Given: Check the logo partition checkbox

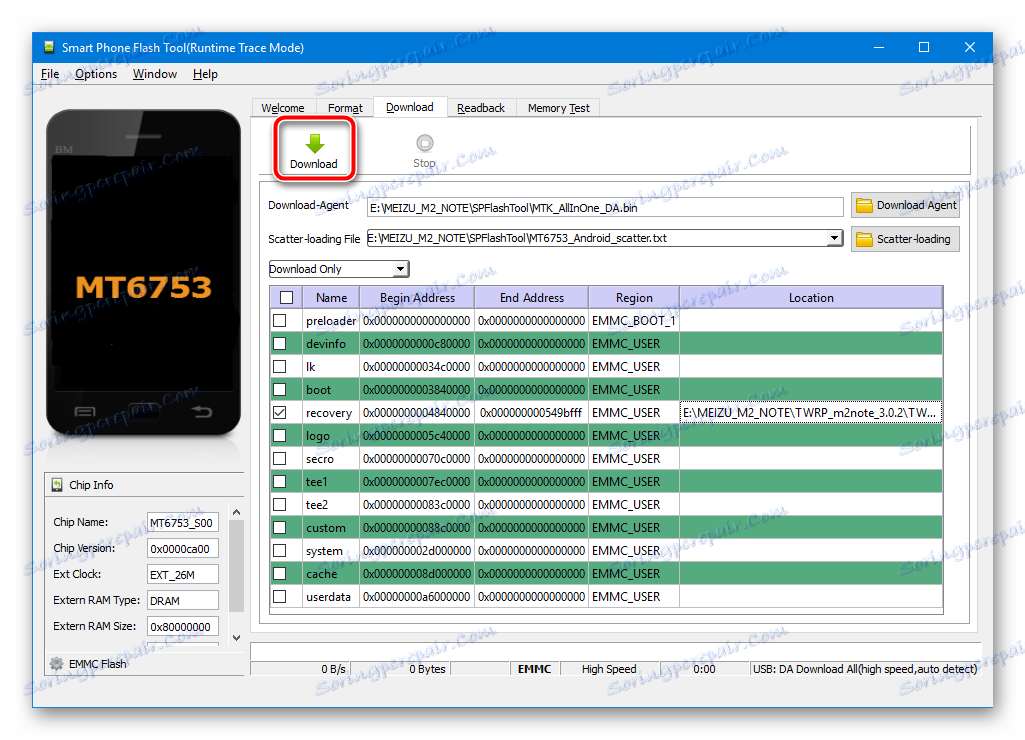Looking at the screenshot, I should click(280, 435).
